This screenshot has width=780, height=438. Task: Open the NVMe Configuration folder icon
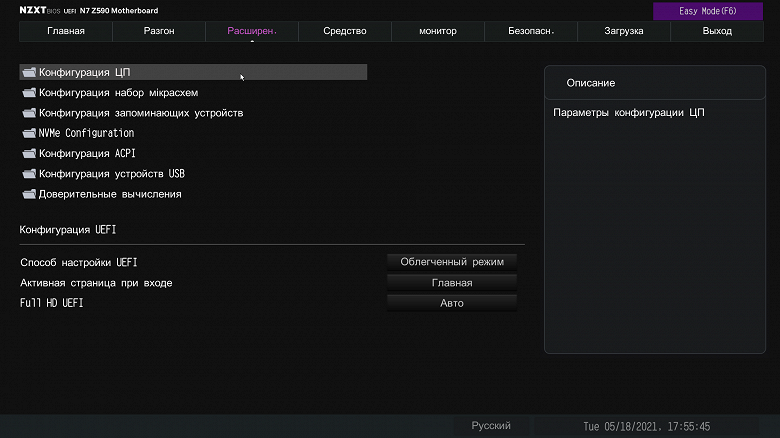click(x=28, y=133)
